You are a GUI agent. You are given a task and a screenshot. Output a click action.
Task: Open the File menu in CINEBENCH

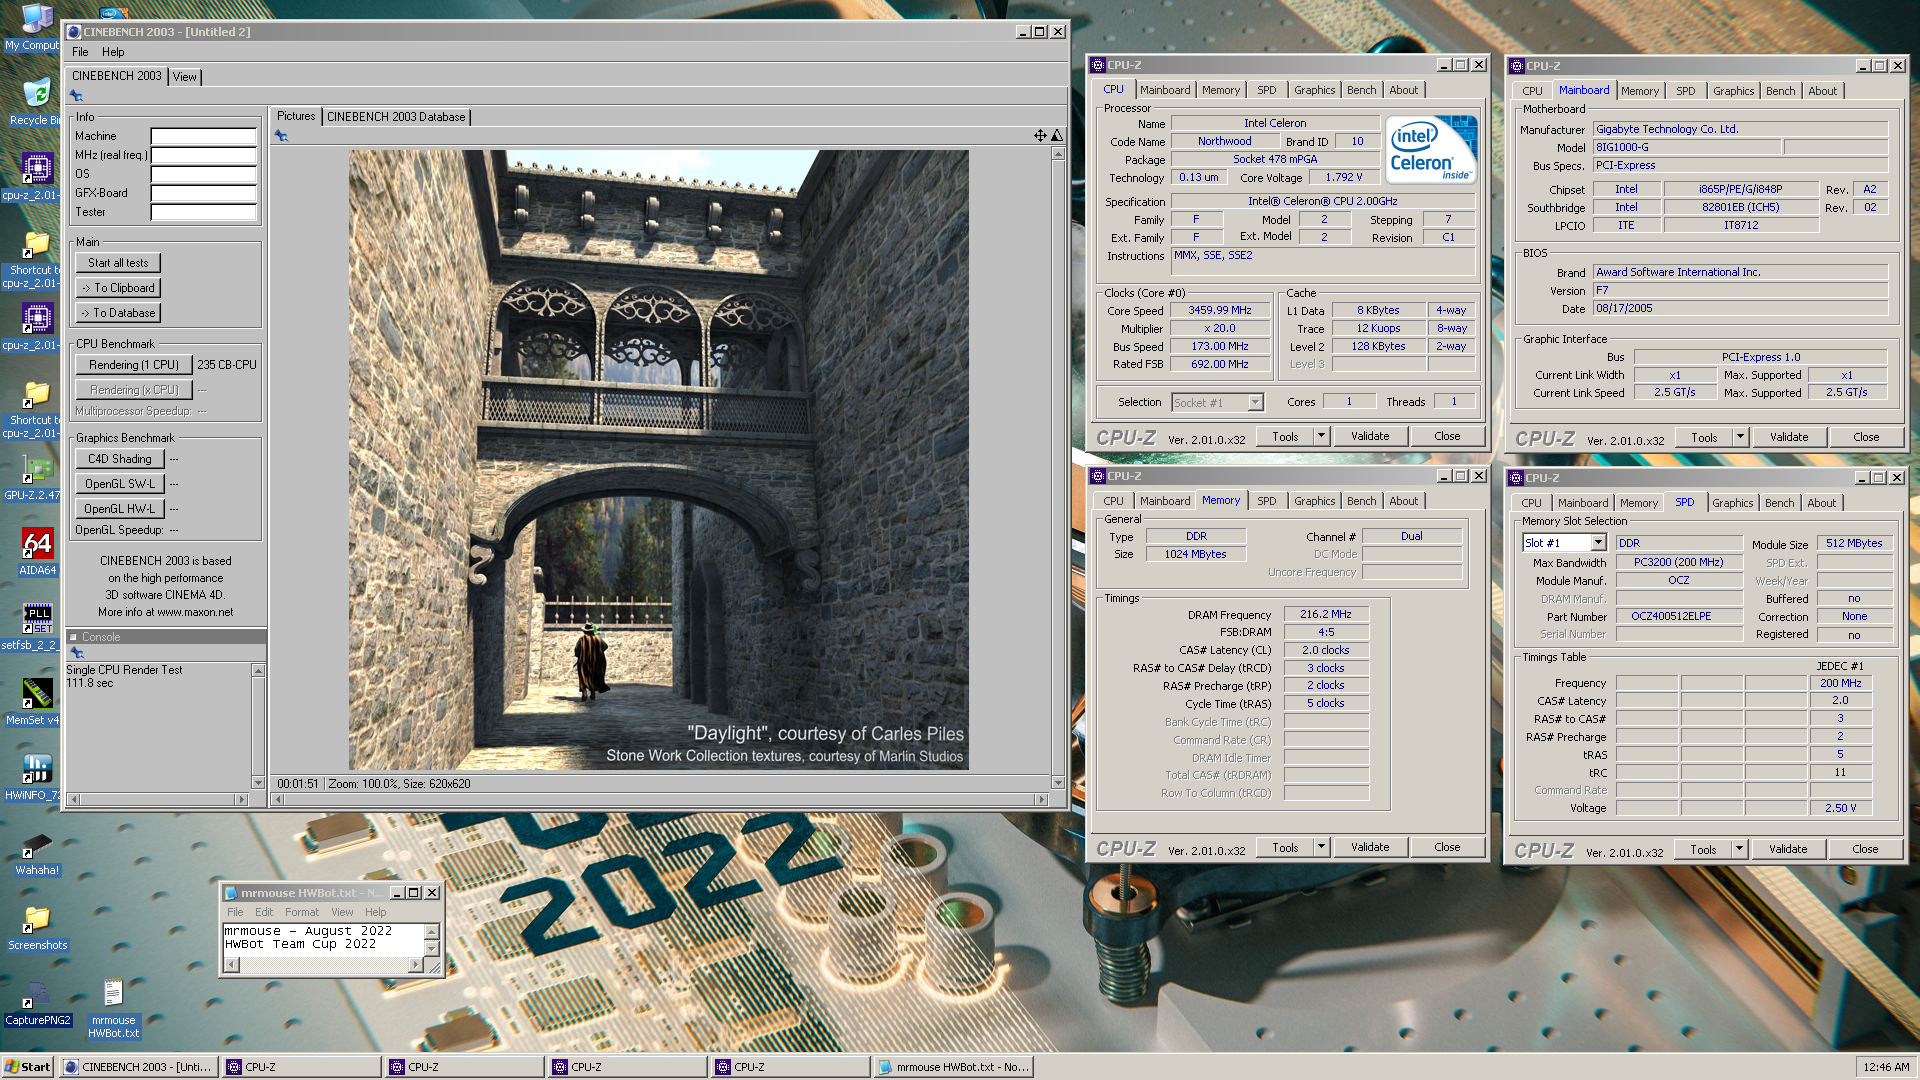(80, 52)
